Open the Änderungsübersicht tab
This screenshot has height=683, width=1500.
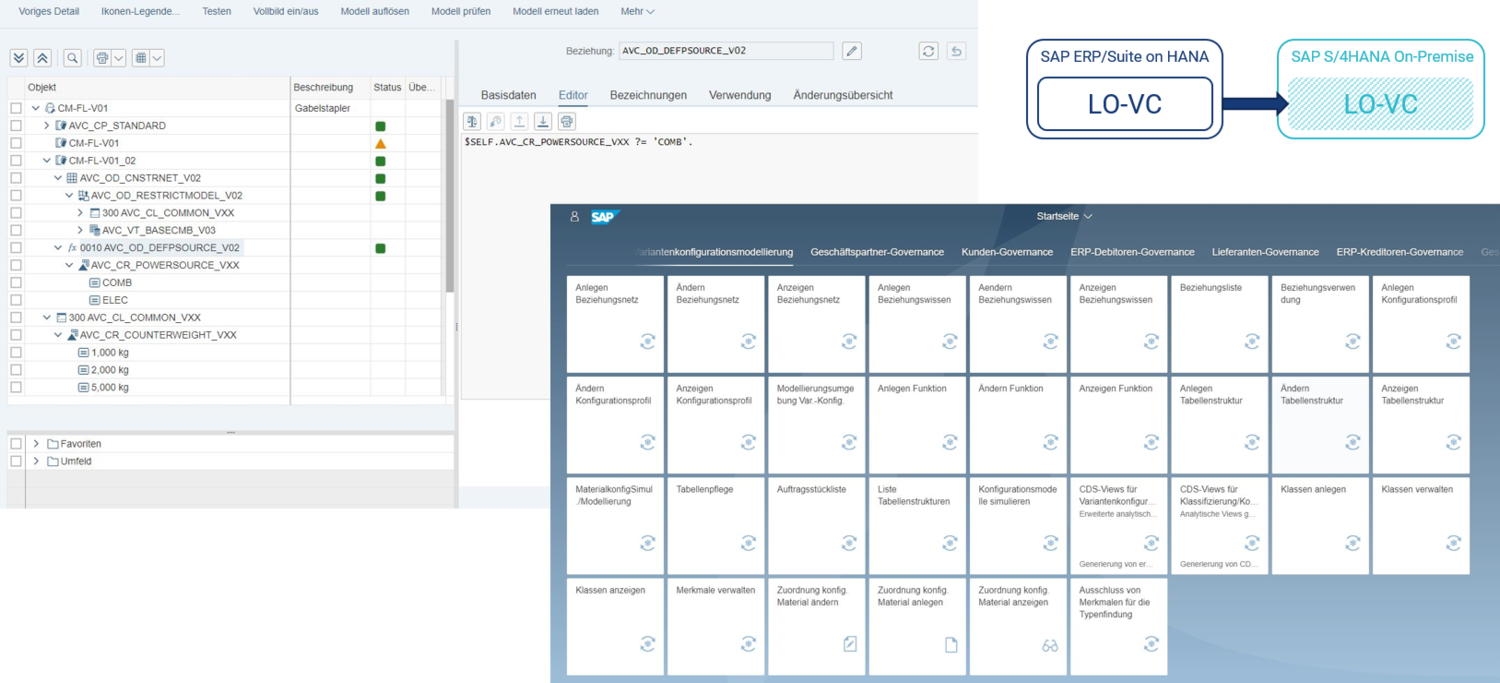tap(843, 95)
